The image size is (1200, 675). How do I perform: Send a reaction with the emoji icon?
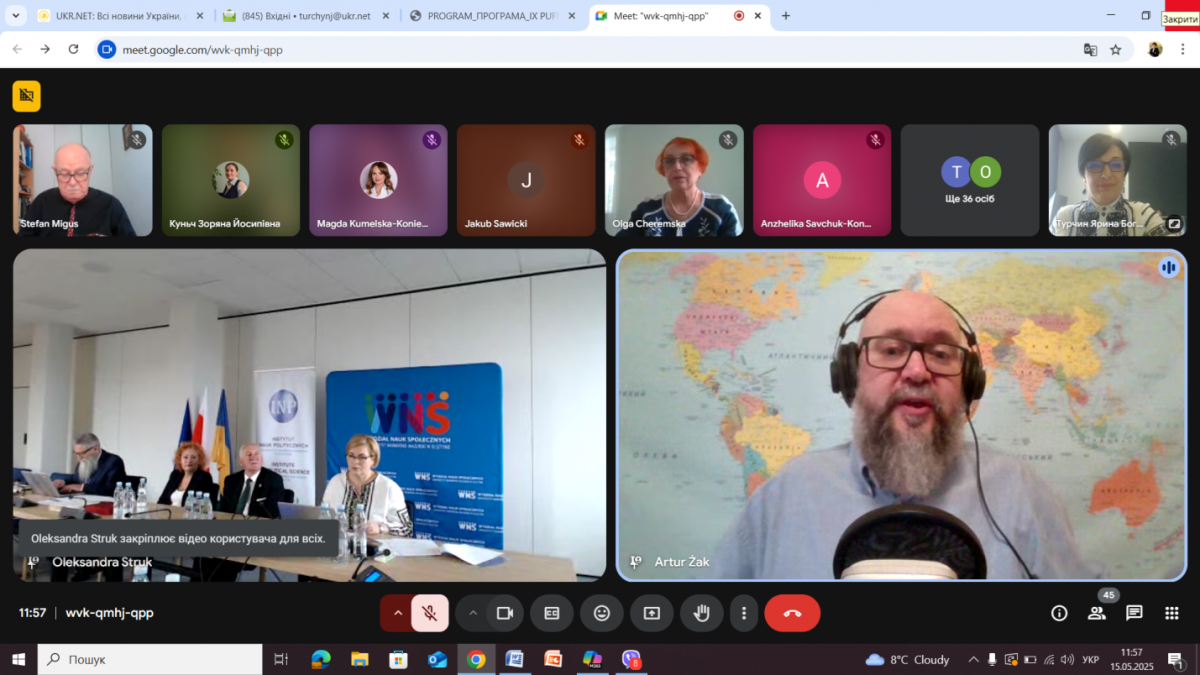[x=602, y=613]
